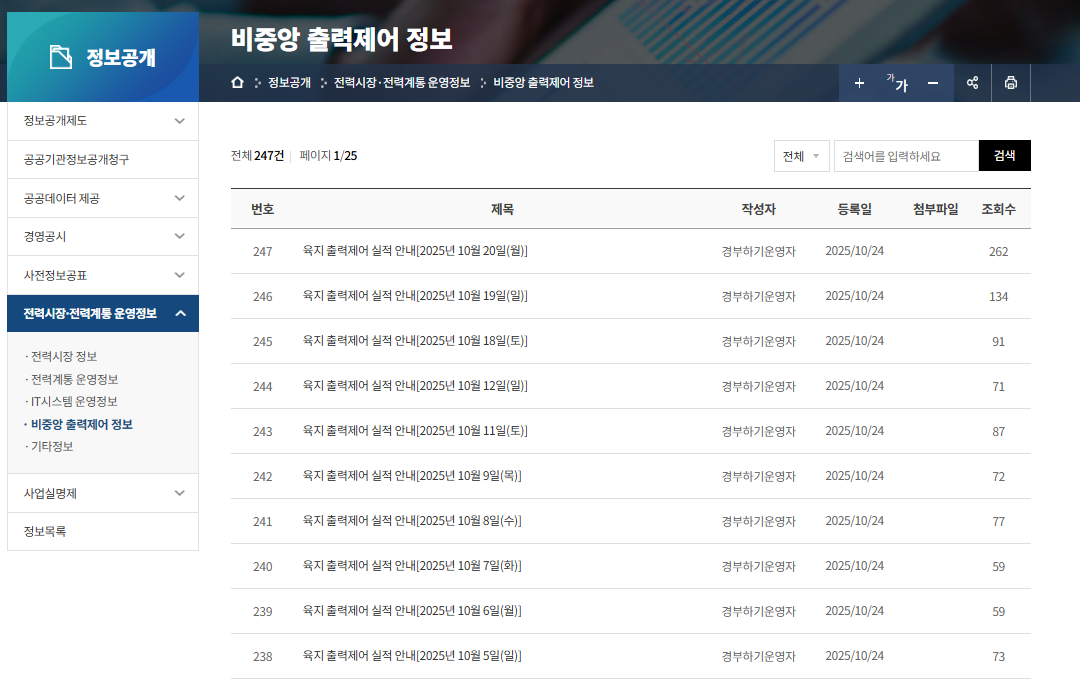Increase font size with the plus icon

click(858, 83)
